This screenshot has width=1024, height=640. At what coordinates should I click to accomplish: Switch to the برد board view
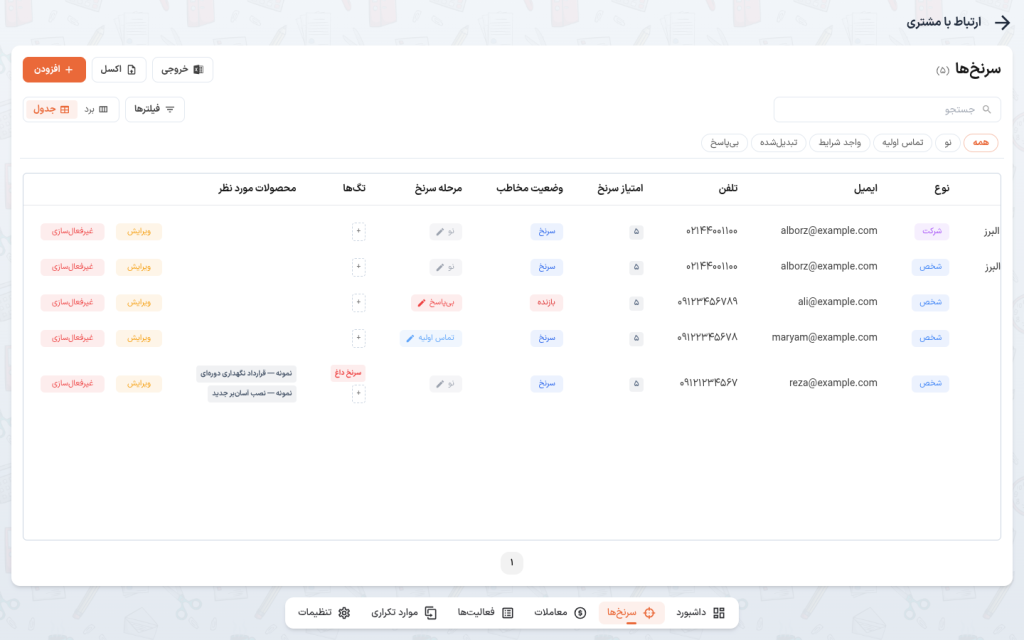click(96, 109)
